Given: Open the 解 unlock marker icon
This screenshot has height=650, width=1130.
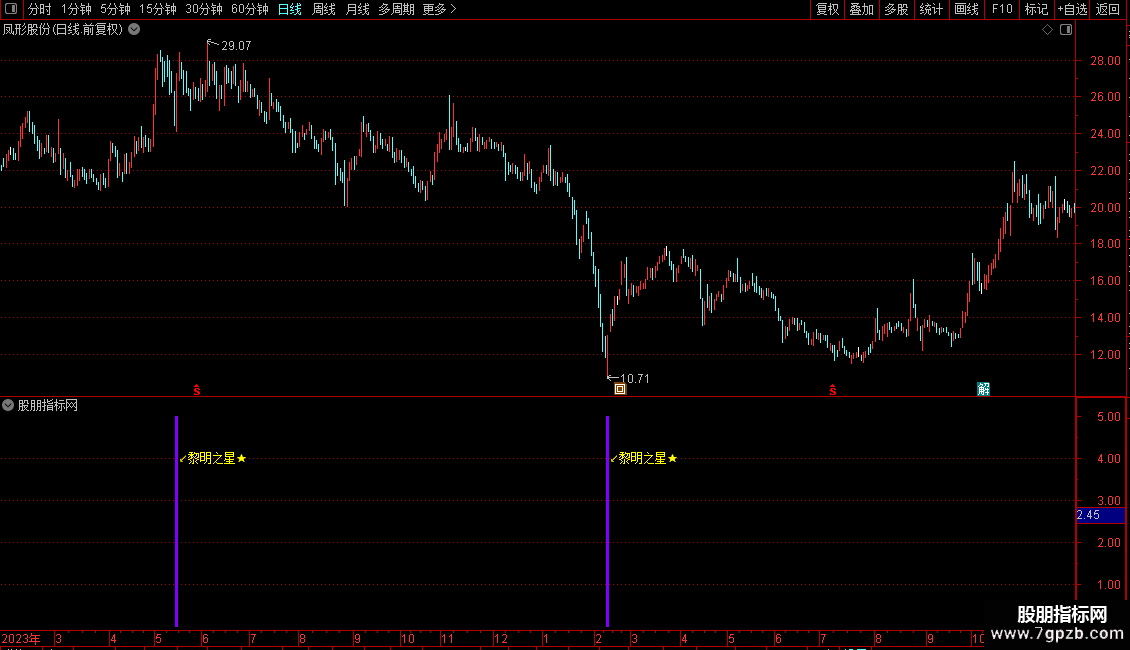Looking at the screenshot, I should [x=983, y=389].
